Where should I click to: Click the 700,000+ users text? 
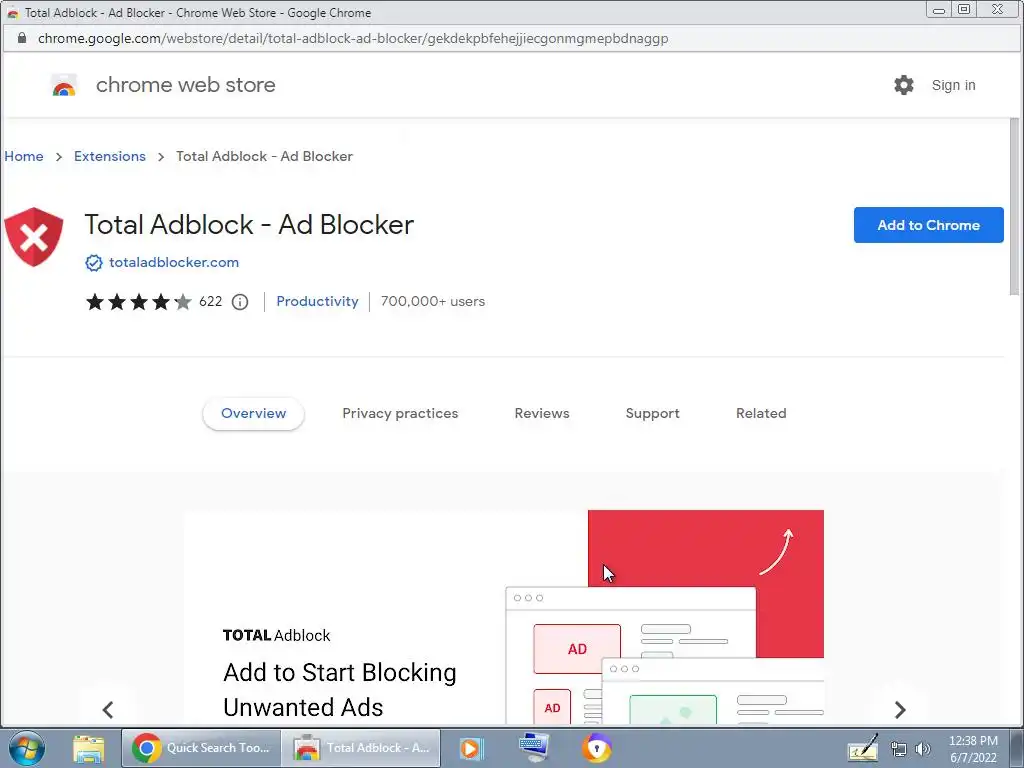coord(433,302)
